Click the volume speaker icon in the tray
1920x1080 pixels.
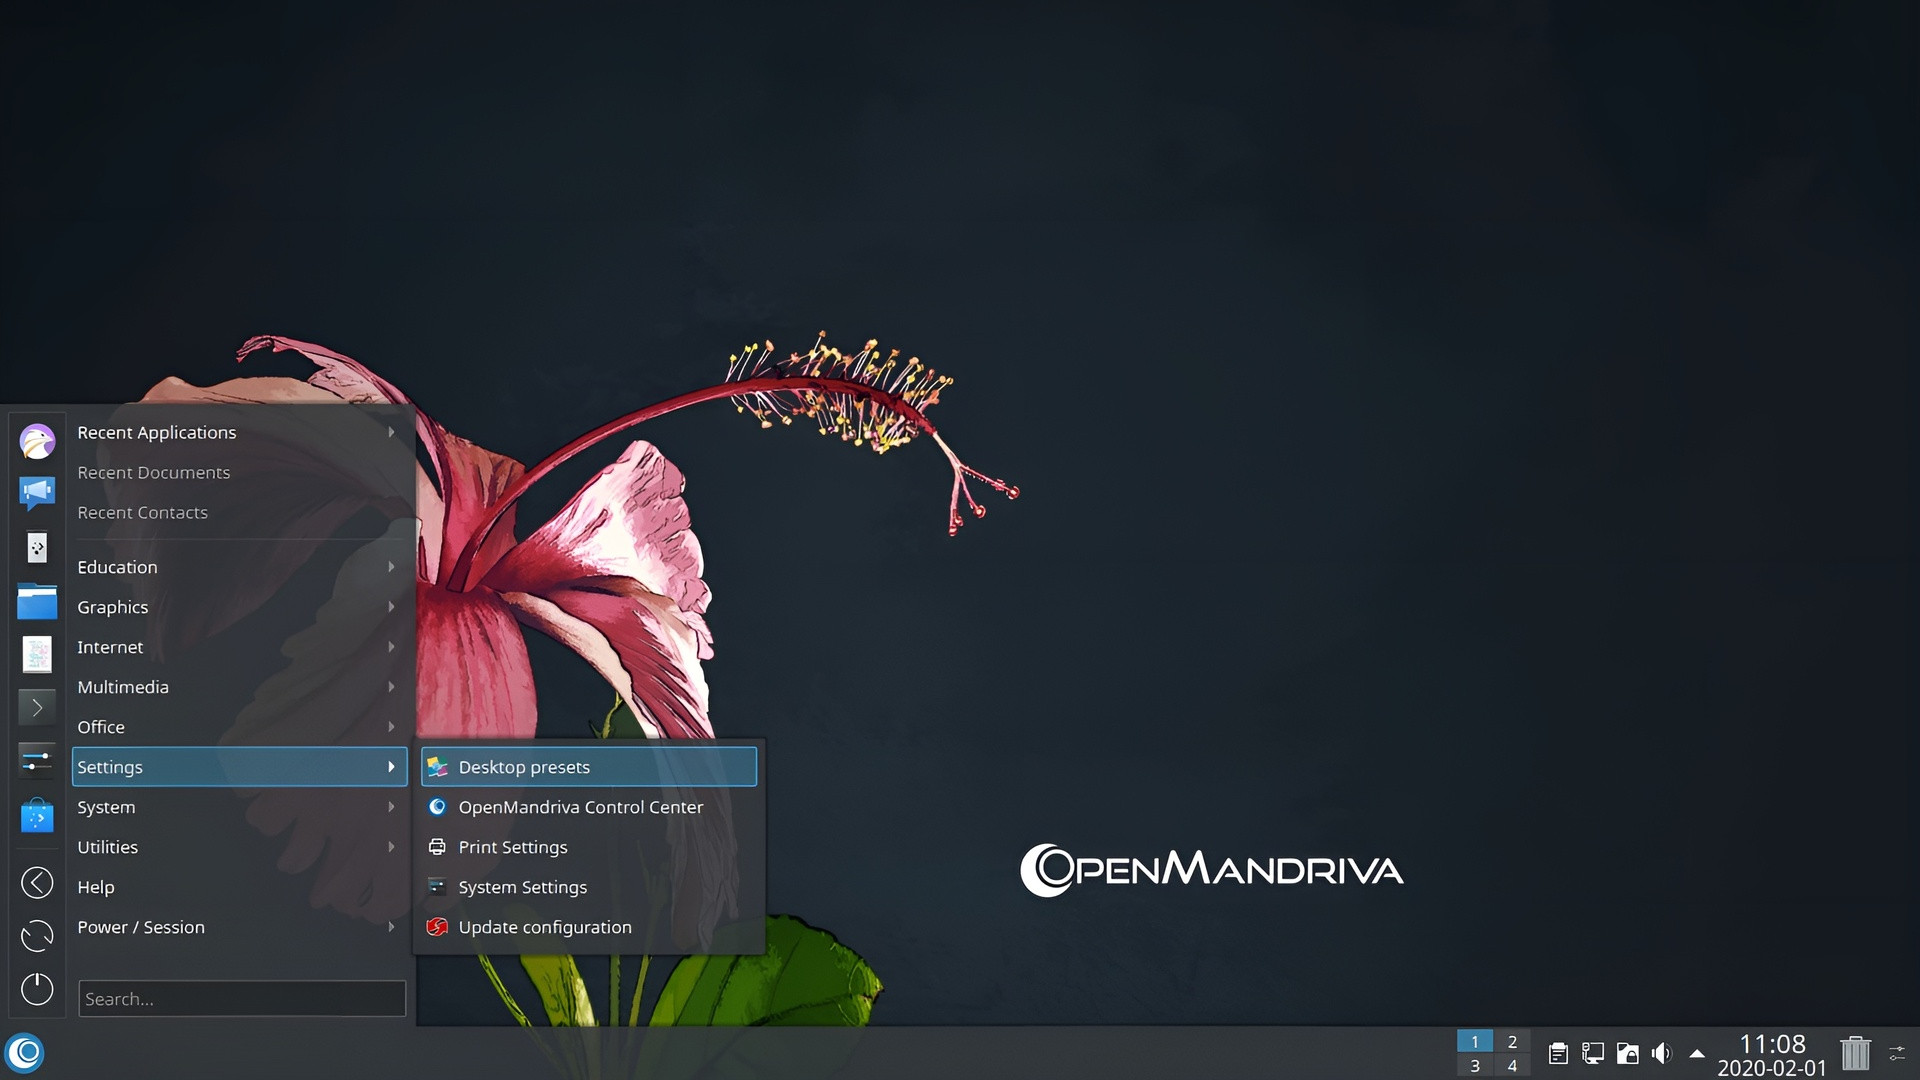tap(1661, 1052)
